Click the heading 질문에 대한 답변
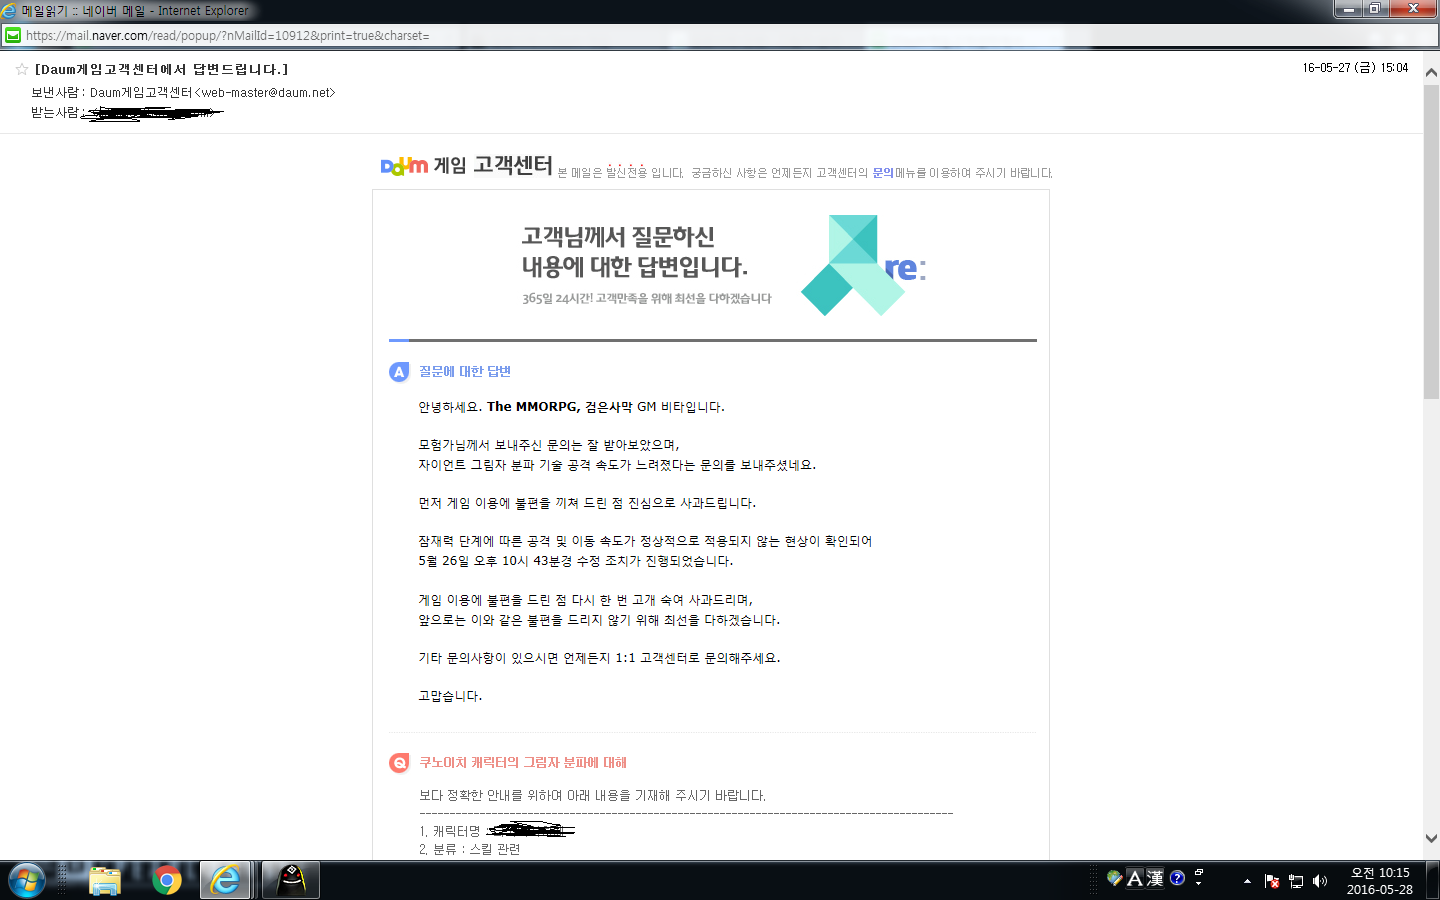Viewport: 1440px width, 900px height. tap(465, 371)
